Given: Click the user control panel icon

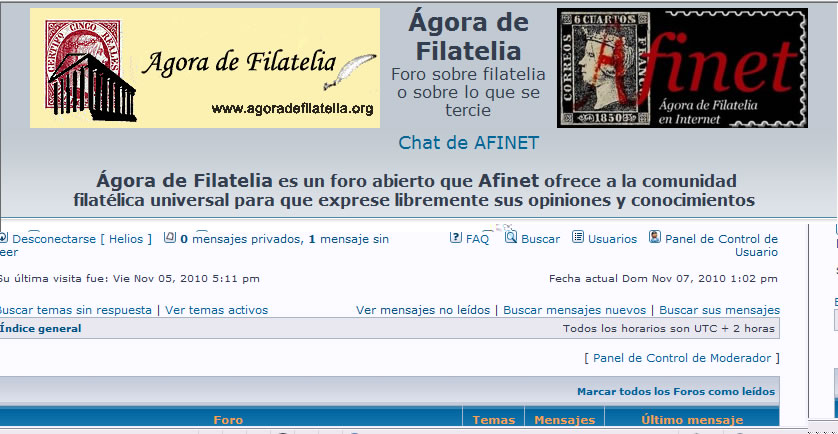Looking at the screenshot, I should 655,237.
